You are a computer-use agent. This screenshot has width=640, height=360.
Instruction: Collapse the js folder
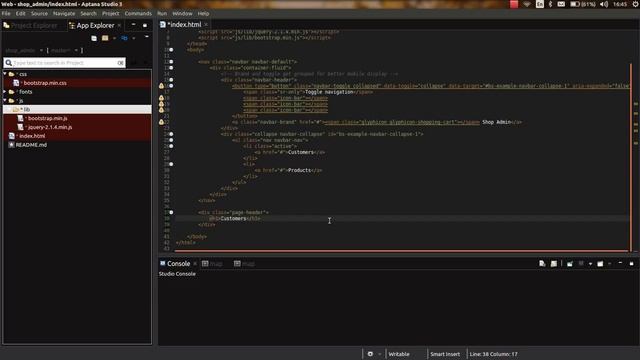(x=5, y=100)
